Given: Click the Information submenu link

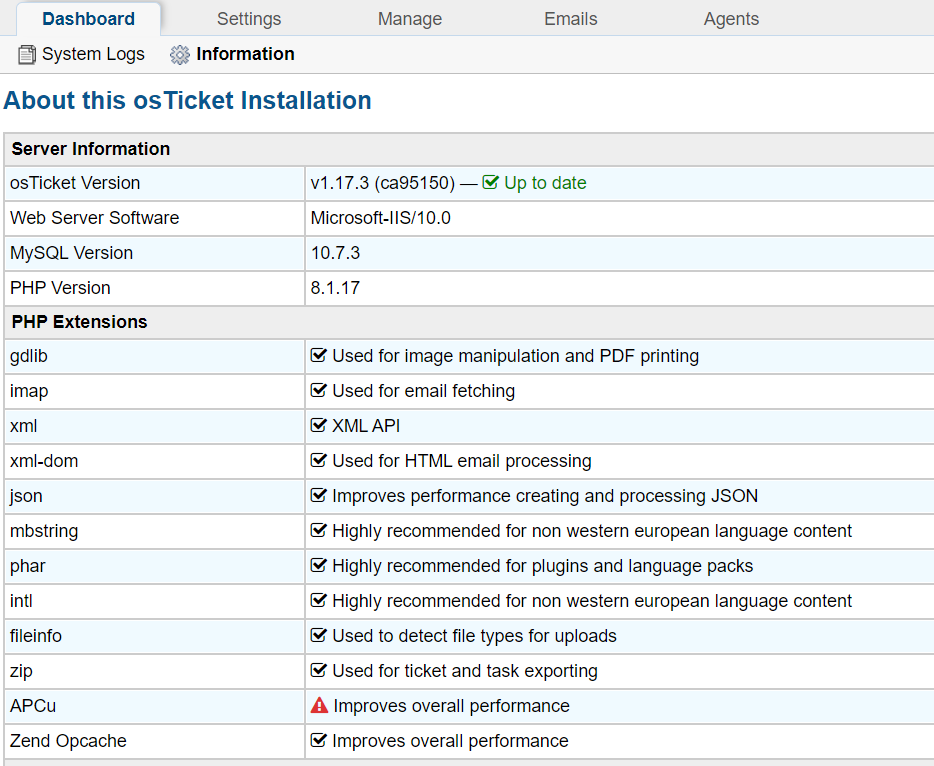Looking at the screenshot, I should [245, 55].
